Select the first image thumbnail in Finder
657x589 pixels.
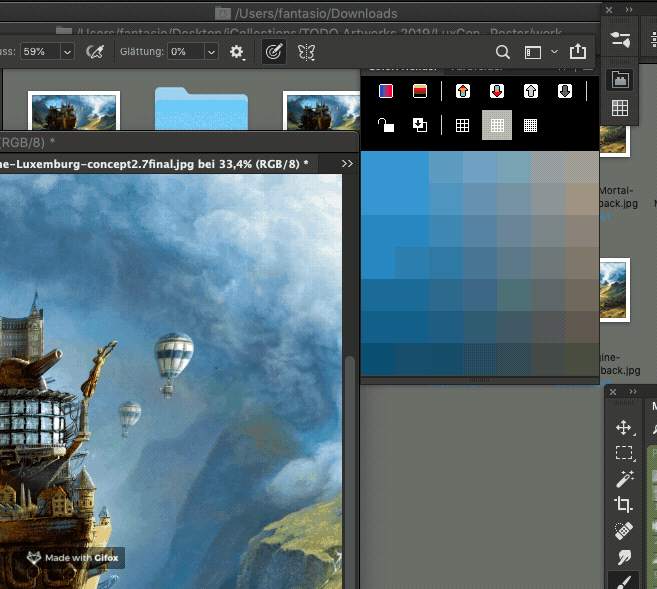tap(74, 111)
